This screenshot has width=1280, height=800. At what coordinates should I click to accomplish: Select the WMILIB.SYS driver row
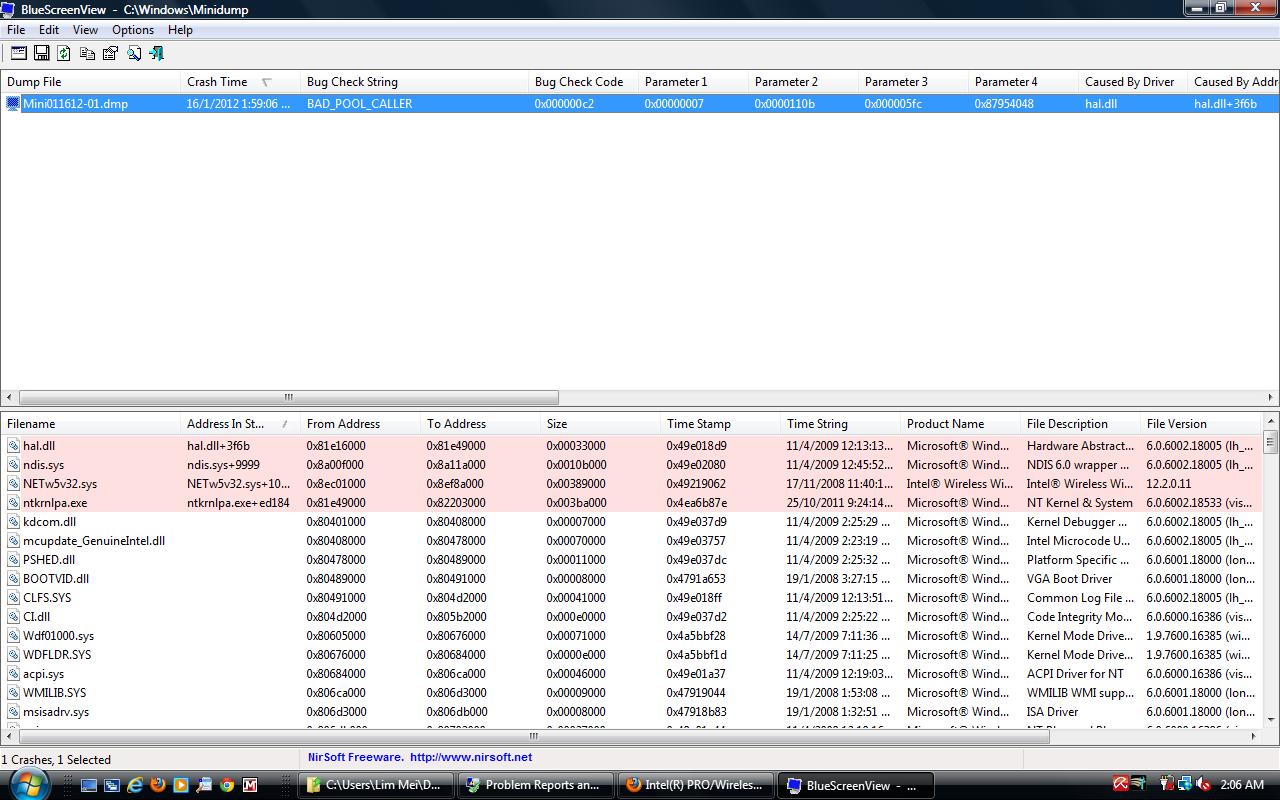(631, 693)
